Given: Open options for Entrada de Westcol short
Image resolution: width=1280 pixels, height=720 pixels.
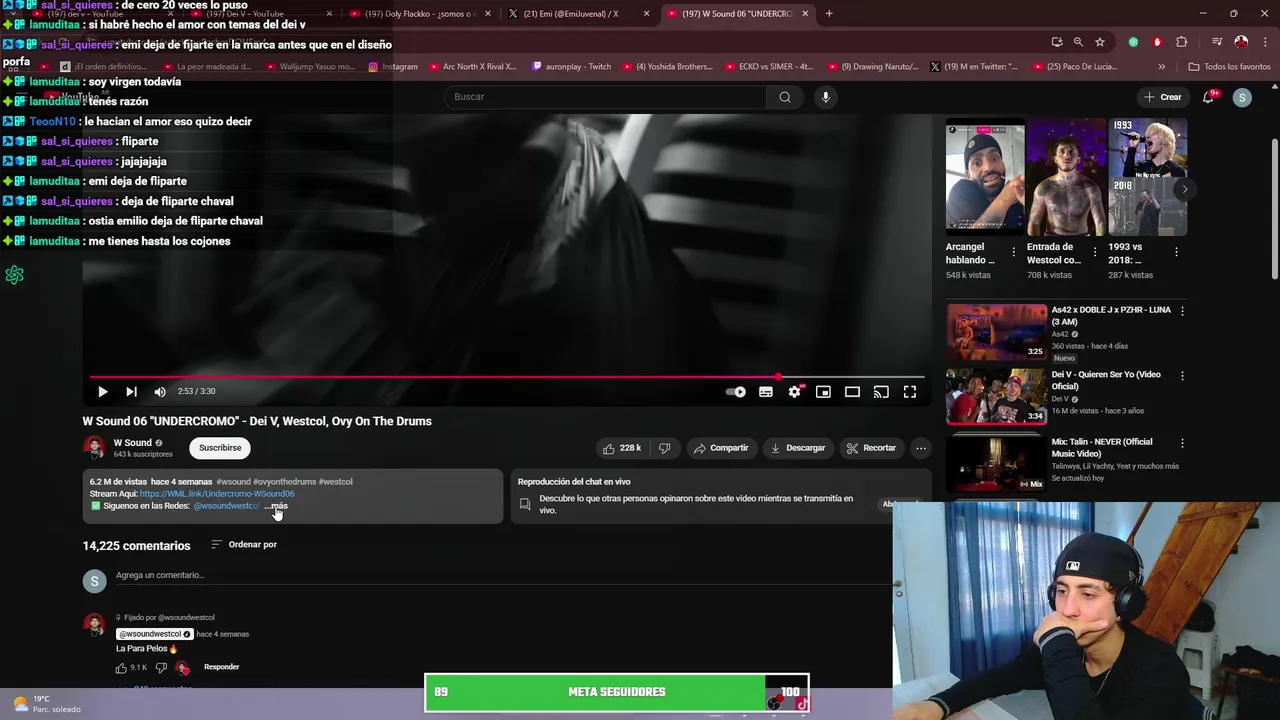Looking at the screenshot, I should (1095, 252).
